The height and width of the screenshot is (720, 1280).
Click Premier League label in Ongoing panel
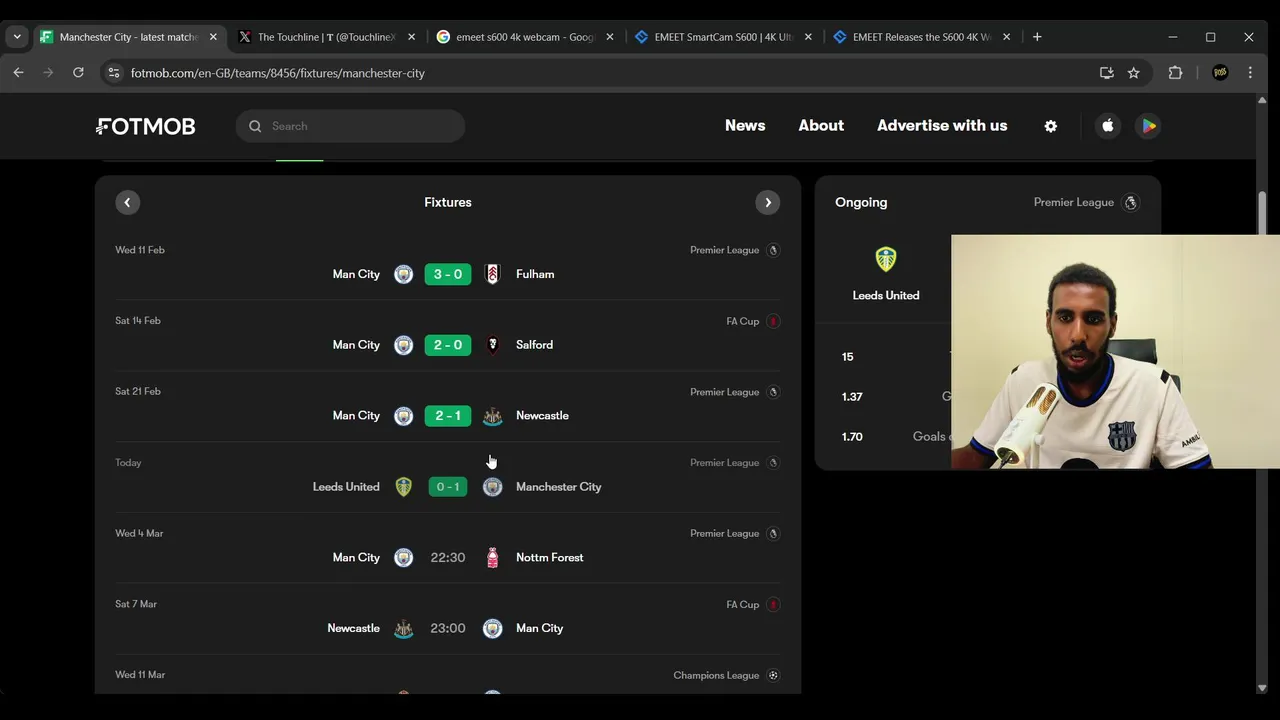[x=1074, y=202]
